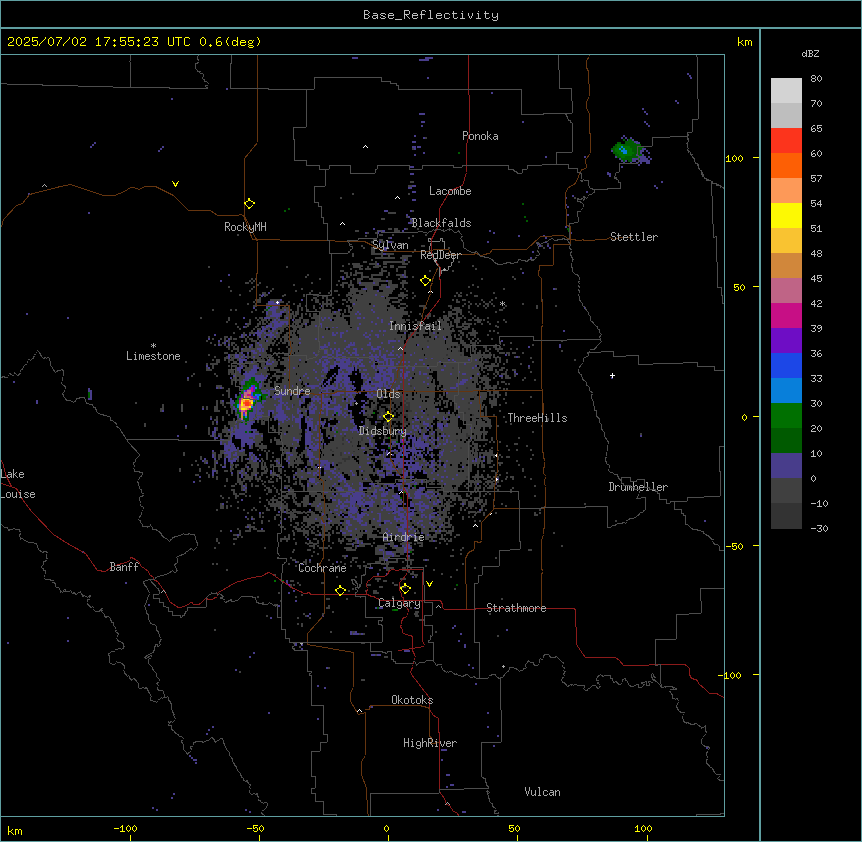Click the Vulcan label
Screen dimensions: 862x842
pos(543,792)
